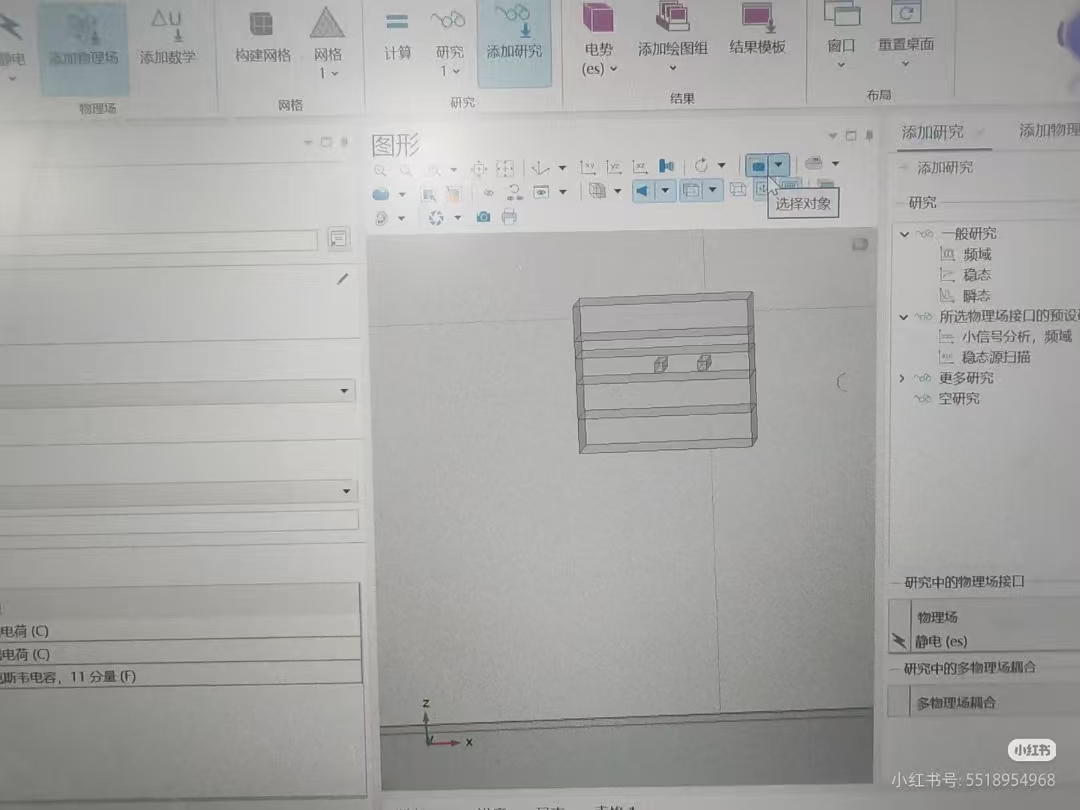Click the Reset Desktop (重置桌面) ribbon icon
The height and width of the screenshot is (810, 1080).
pyautogui.click(x=905, y=14)
